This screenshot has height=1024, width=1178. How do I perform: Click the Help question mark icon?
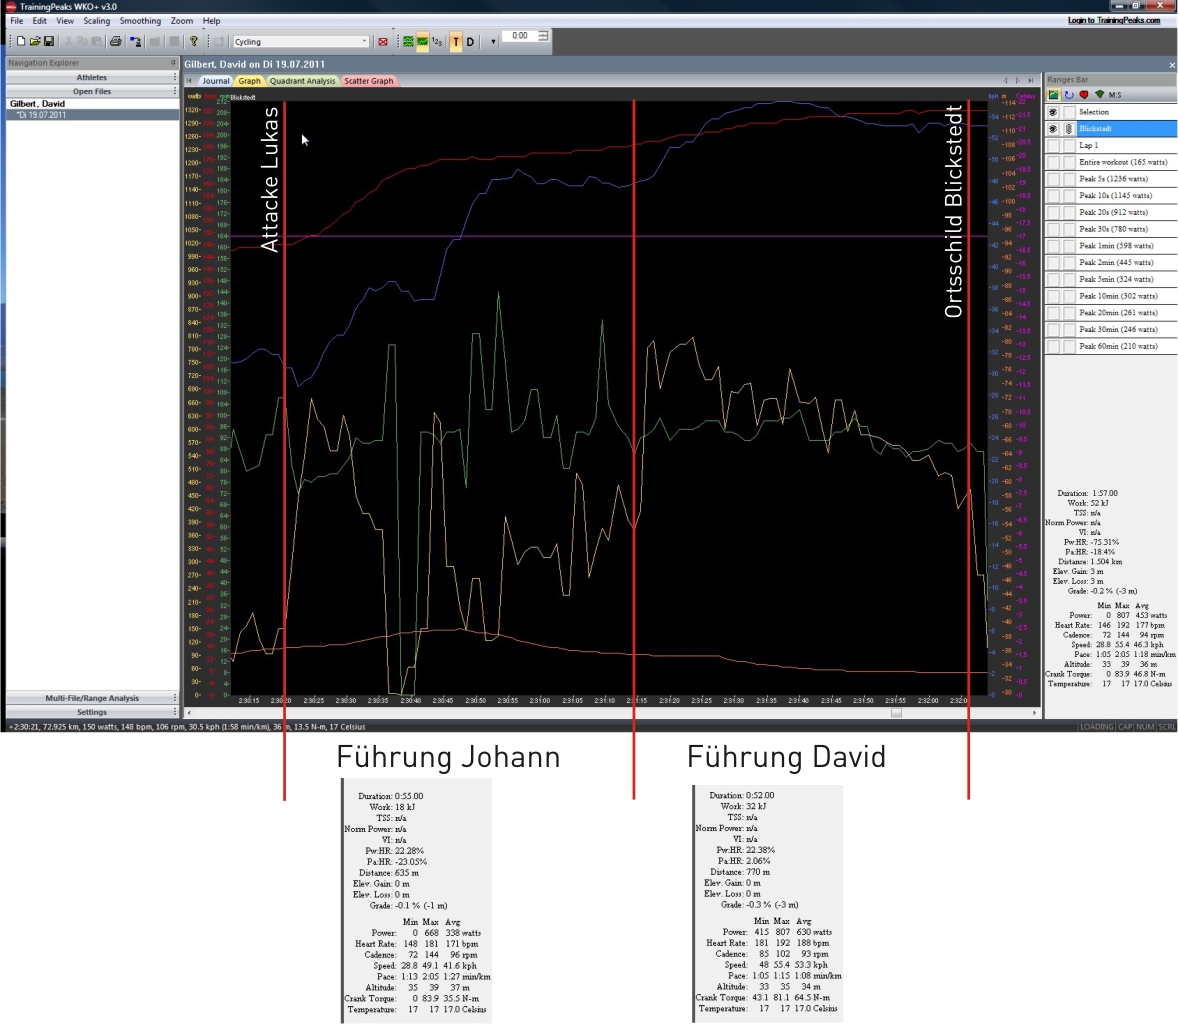[194, 41]
